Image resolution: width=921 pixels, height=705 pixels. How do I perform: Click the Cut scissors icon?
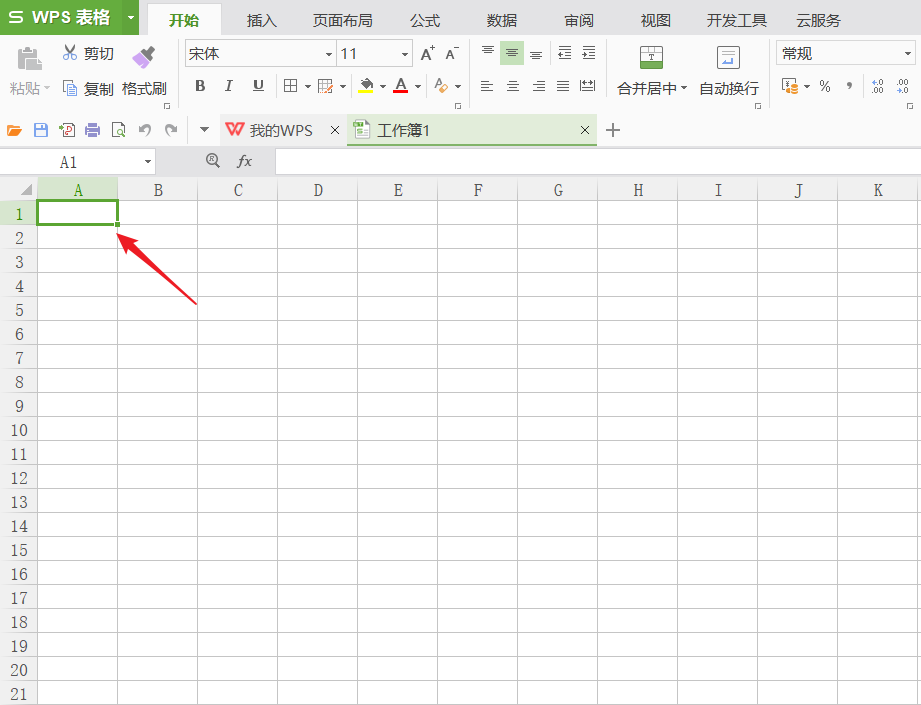pyautogui.click(x=70, y=53)
